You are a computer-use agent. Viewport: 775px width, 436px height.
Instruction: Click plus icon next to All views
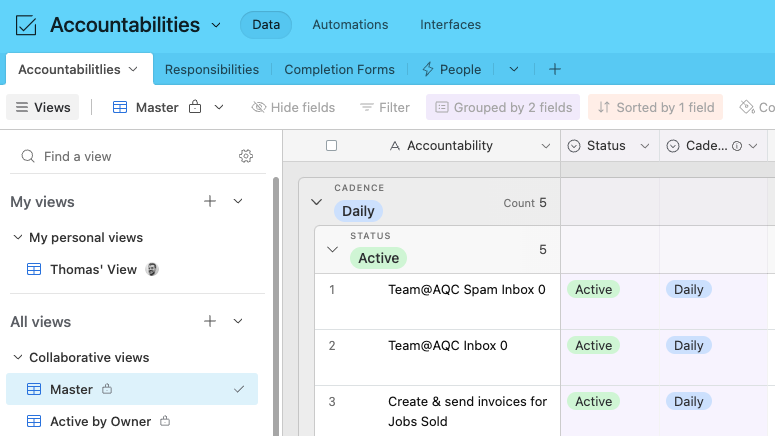click(x=210, y=321)
